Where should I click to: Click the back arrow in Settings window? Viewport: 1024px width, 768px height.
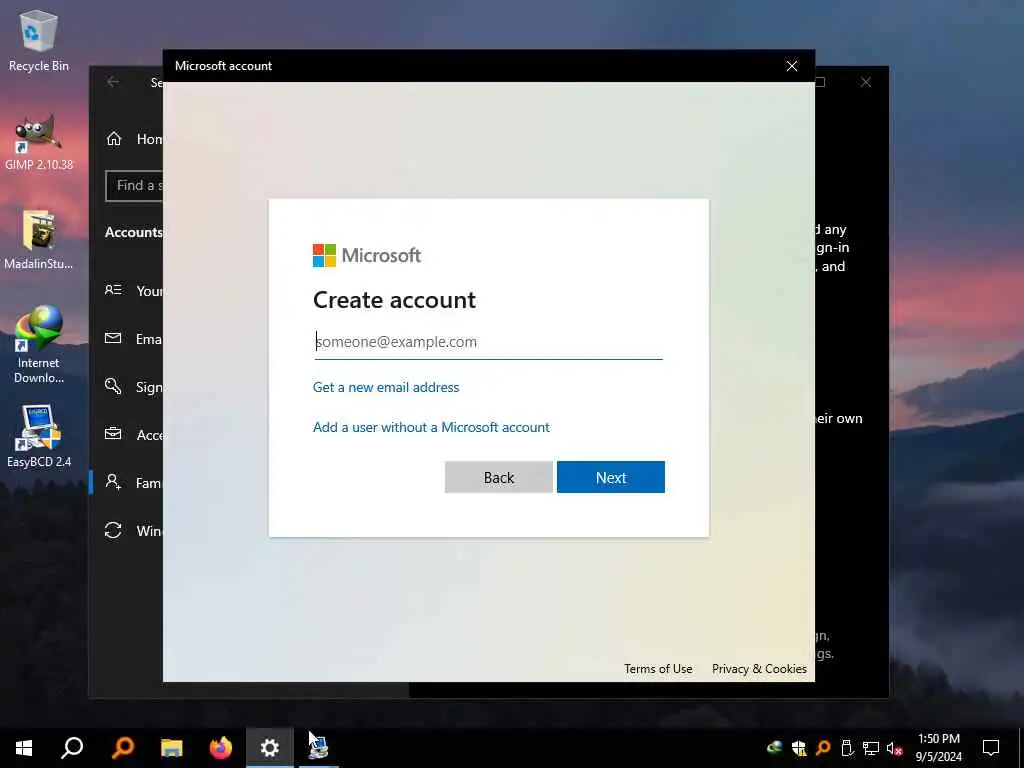113,82
